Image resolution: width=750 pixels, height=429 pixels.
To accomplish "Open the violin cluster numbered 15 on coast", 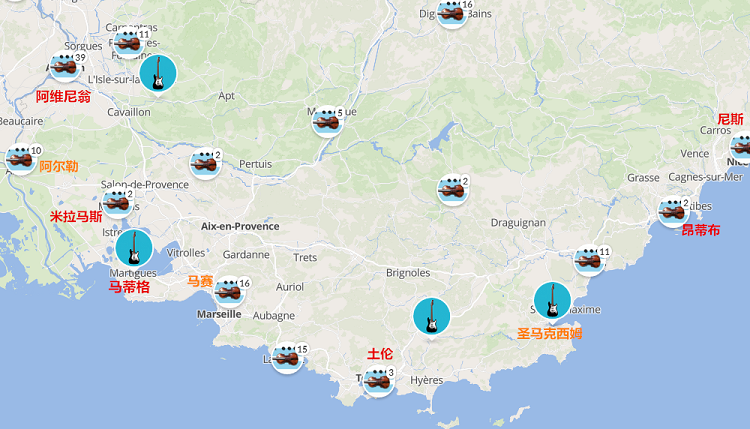I will coord(287,358).
